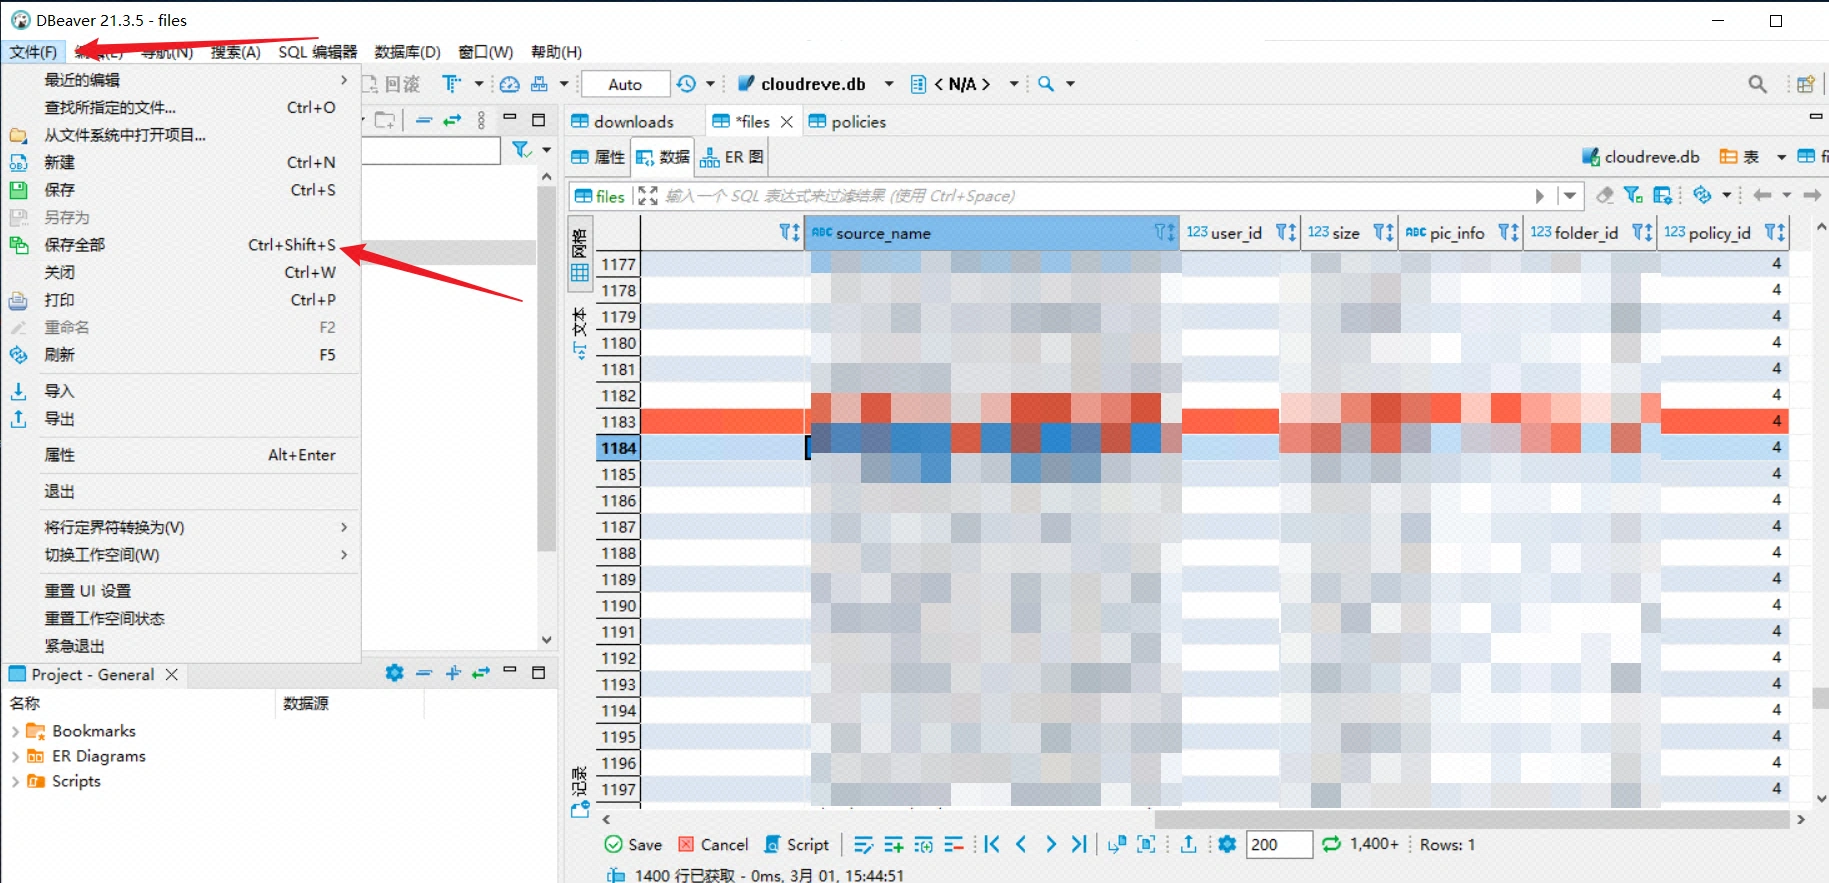Screen dimensions: 1829x883
Task: Open the dashboard gauge icon
Action: (x=510, y=84)
